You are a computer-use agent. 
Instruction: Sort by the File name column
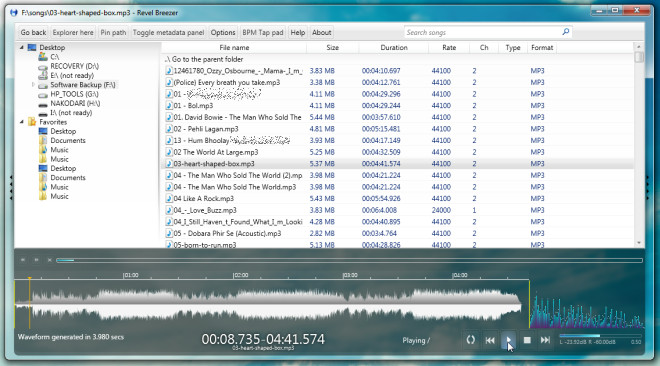[x=234, y=48]
